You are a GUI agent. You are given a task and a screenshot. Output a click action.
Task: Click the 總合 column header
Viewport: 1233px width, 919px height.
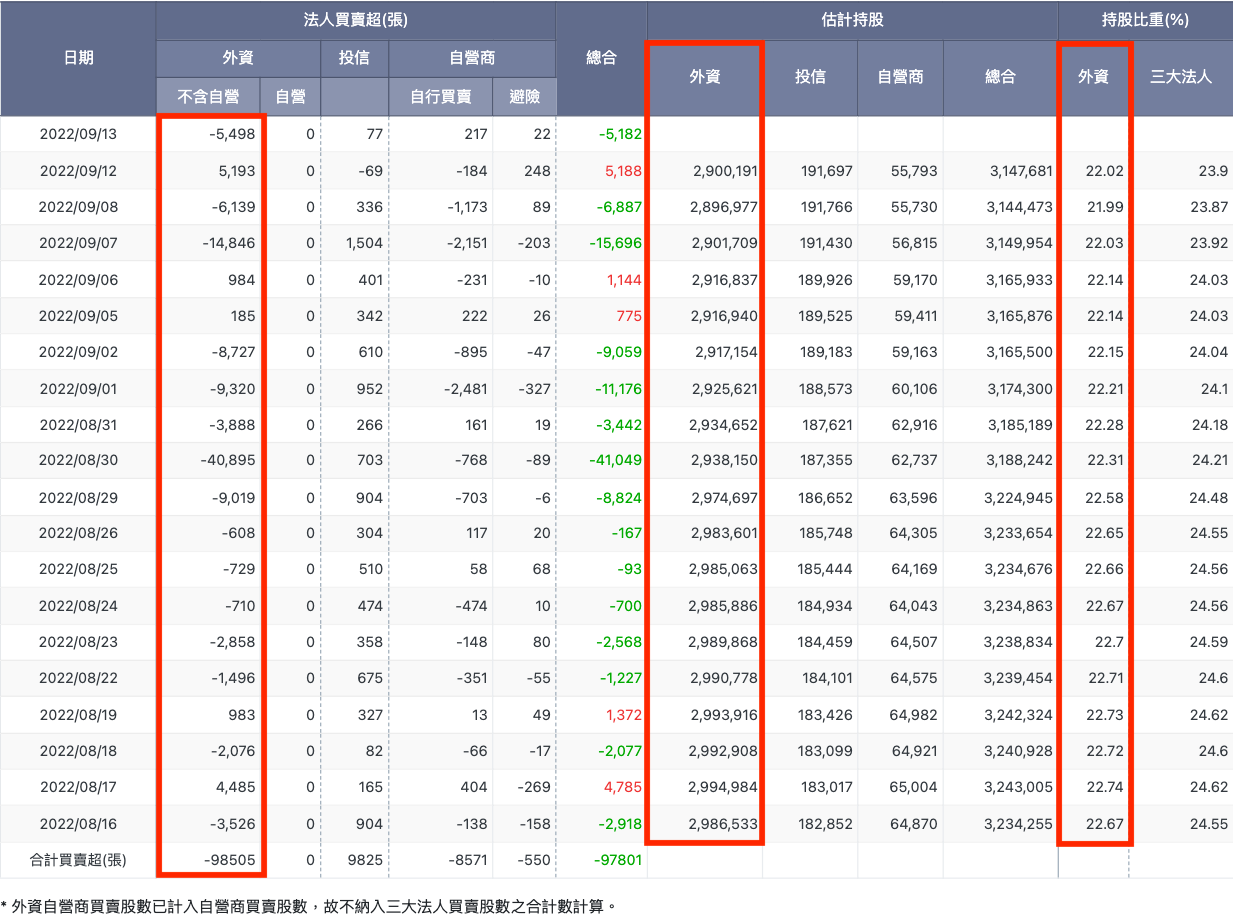pyautogui.click(x=600, y=58)
